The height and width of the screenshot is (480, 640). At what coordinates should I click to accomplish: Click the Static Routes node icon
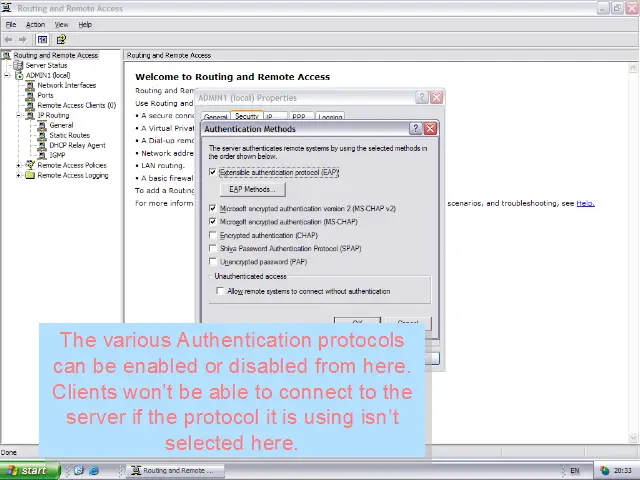click(x=42, y=136)
